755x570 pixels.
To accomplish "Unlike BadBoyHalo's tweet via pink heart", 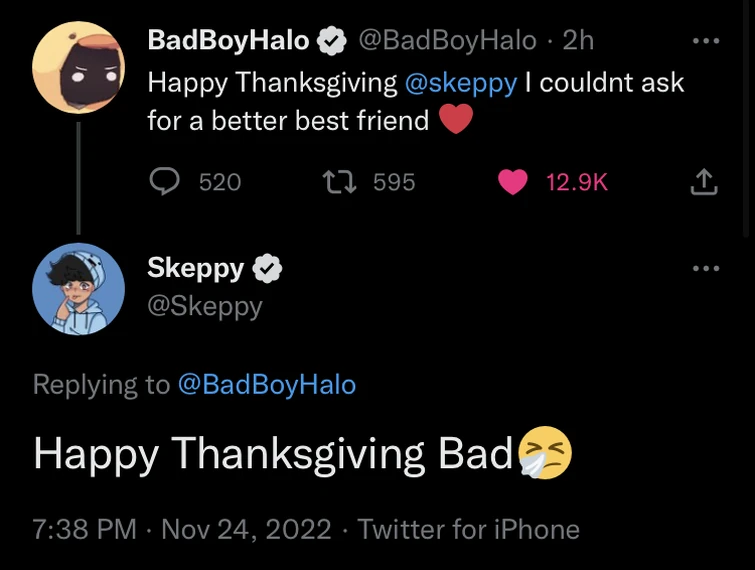I will tap(513, 181).
